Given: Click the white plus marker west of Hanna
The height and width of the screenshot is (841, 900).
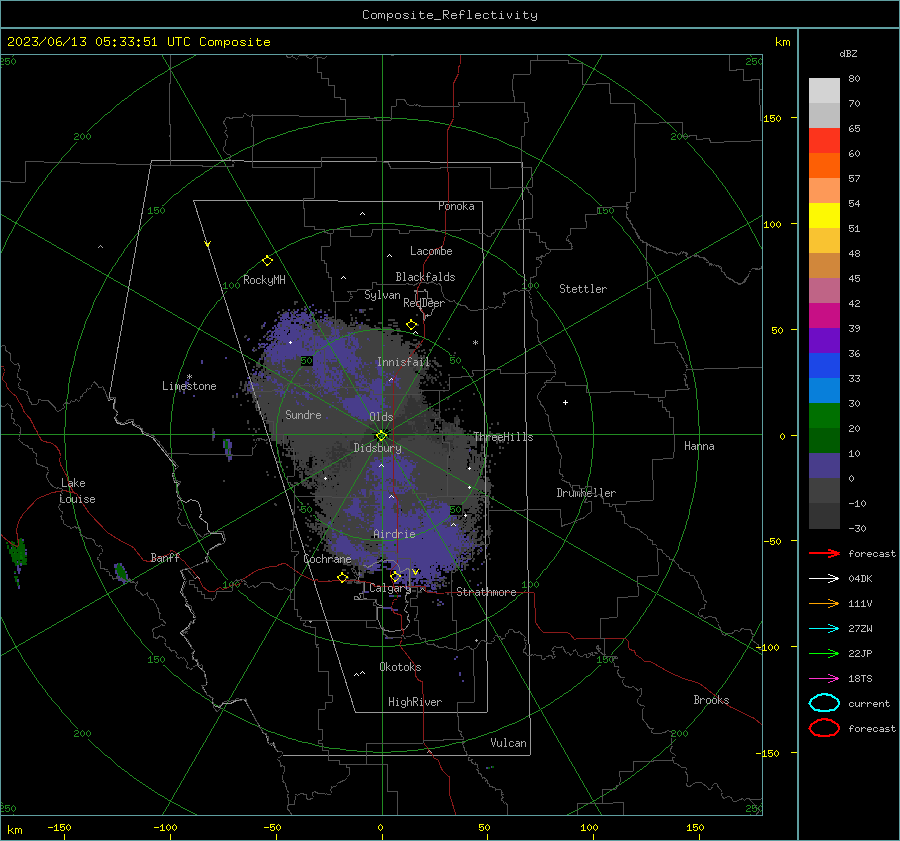Looking at the screenshot, I should coord(565,402).
